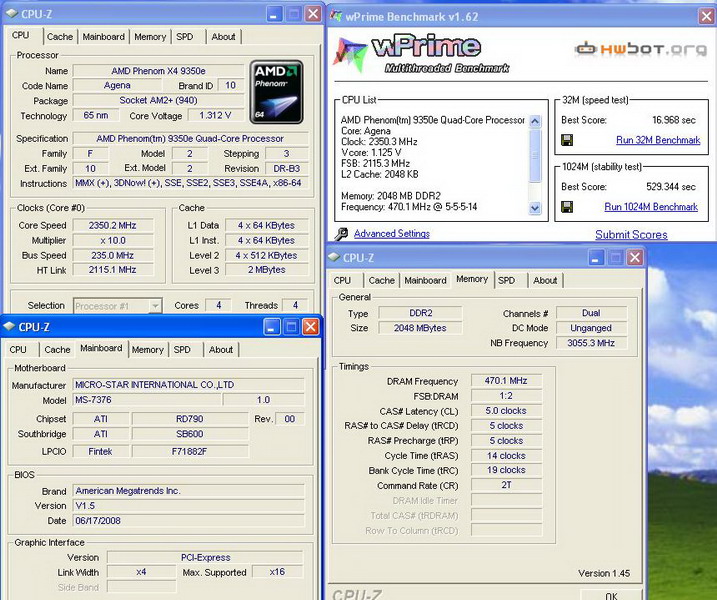Click the wPrime title bar app icon
This screenshot has height=600, width=717.
pyautogui.click(x=336, y=16)
